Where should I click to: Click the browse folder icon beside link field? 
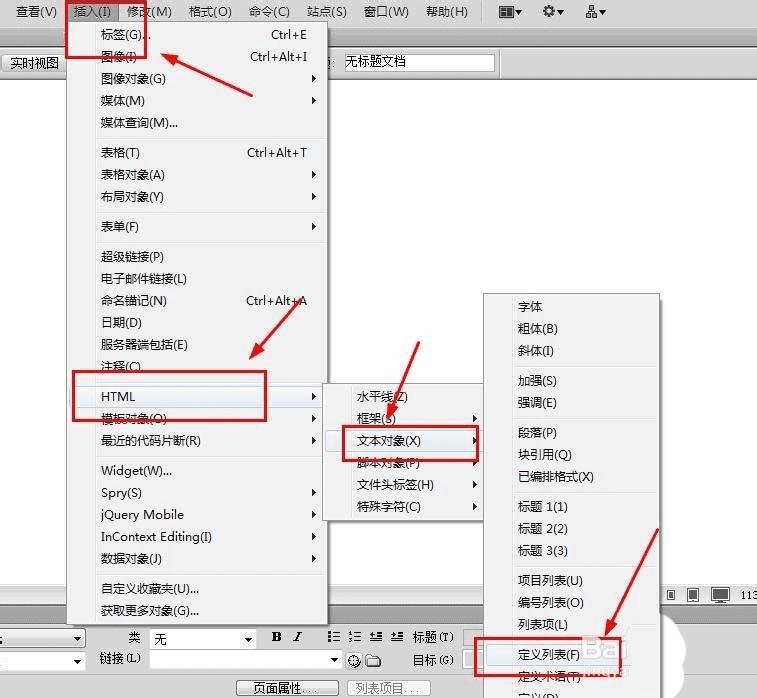373,660
